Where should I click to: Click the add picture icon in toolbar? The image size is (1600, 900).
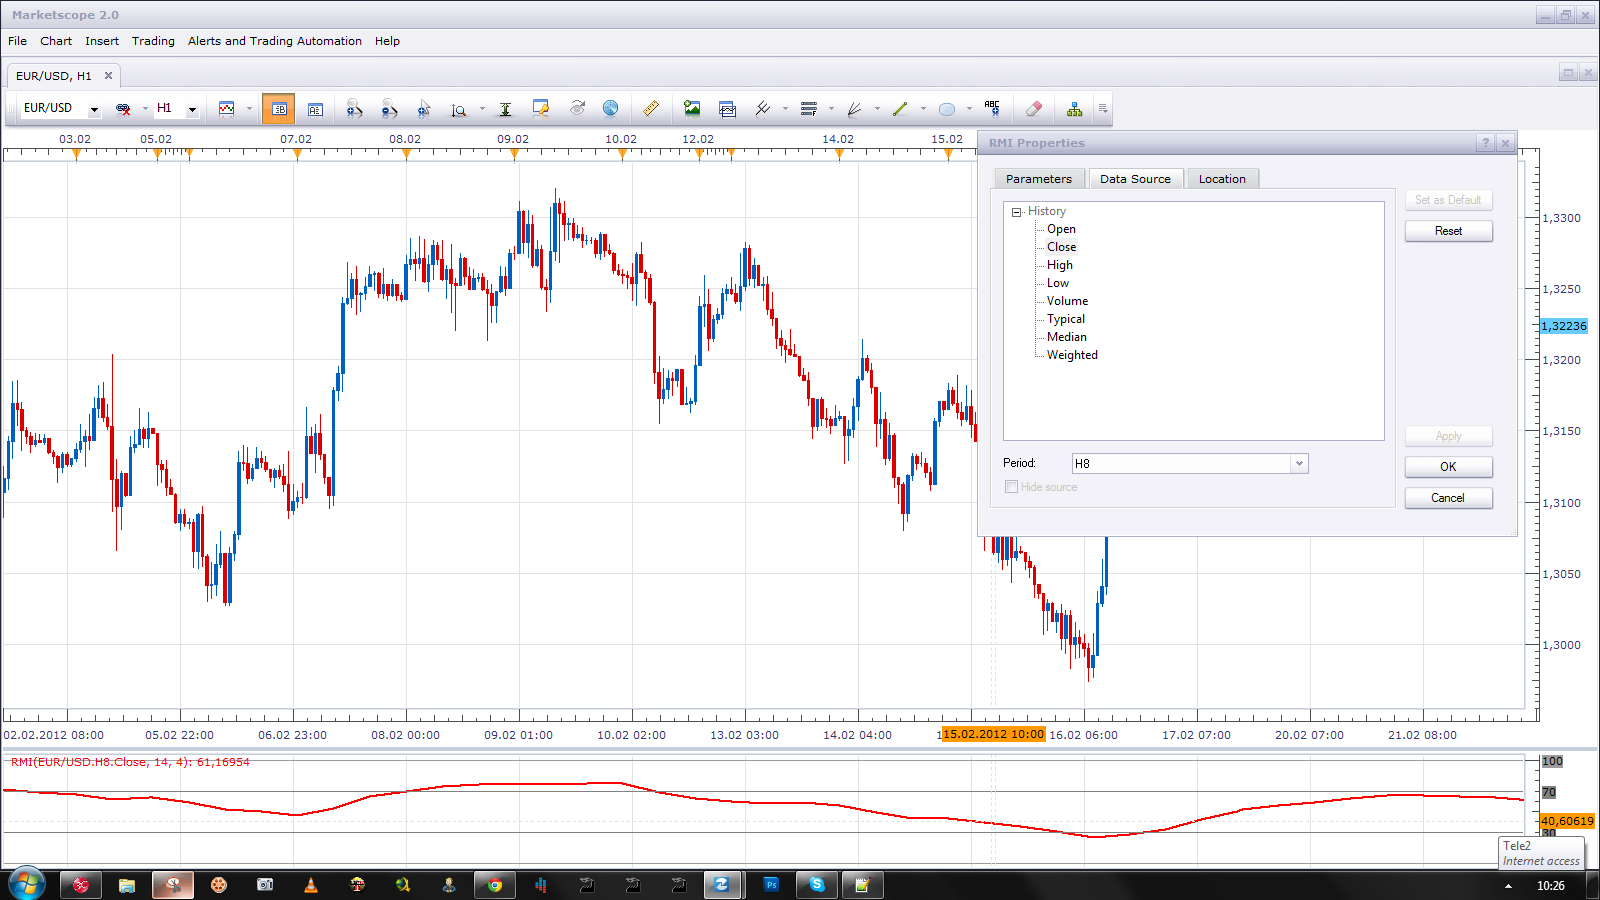click(x=691, y=108)
